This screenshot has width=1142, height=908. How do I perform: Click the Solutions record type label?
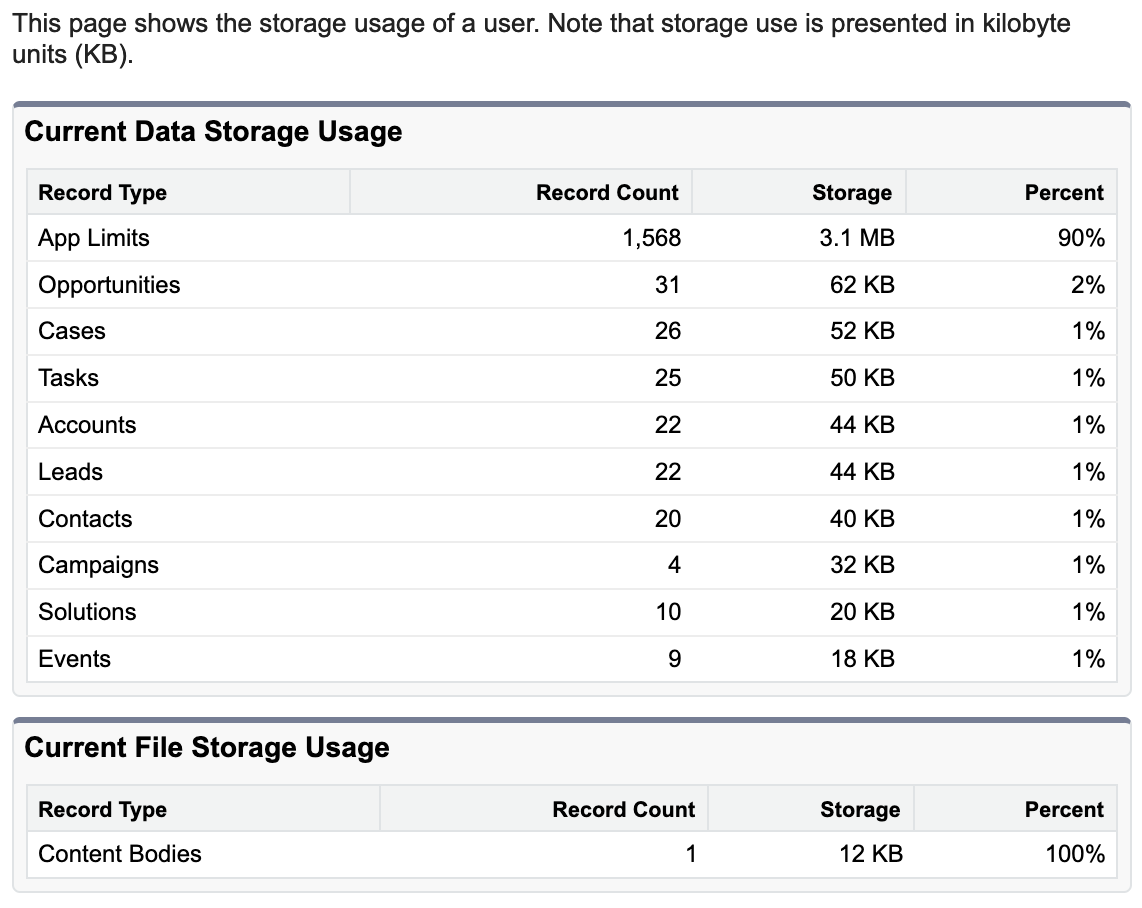(x=87, y=612)
